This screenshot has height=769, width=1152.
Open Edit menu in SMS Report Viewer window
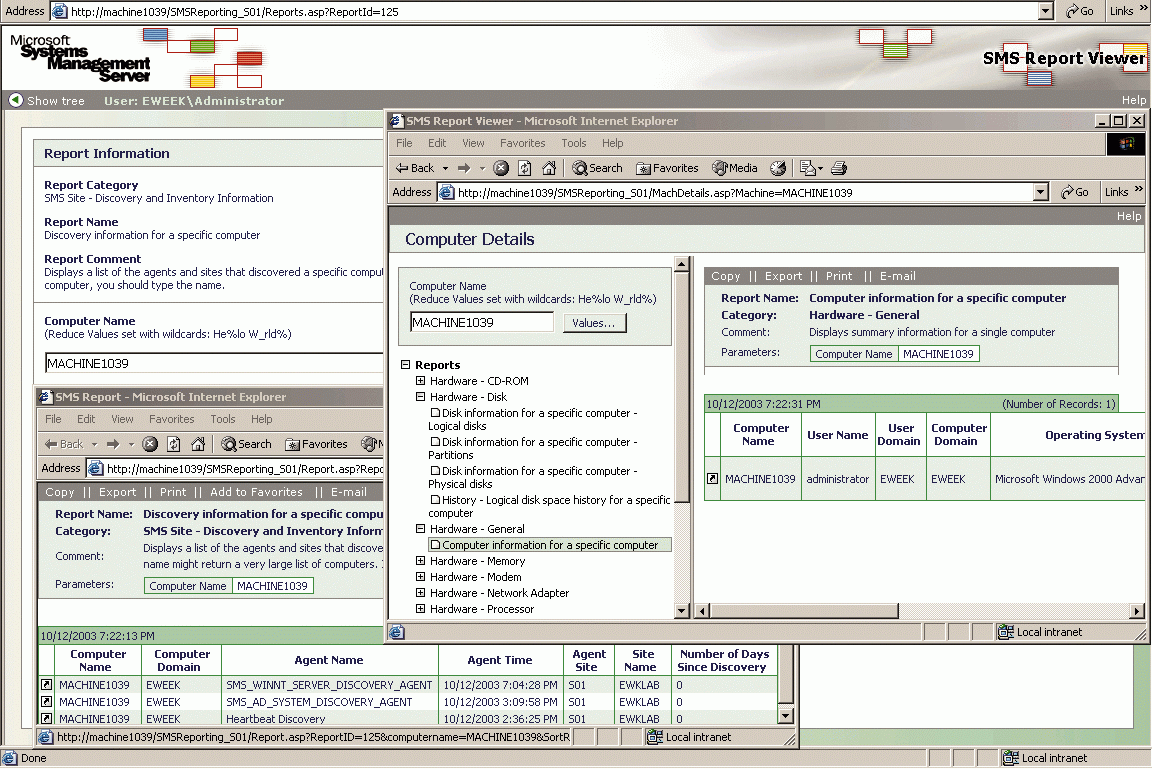(x=437, y=143)
